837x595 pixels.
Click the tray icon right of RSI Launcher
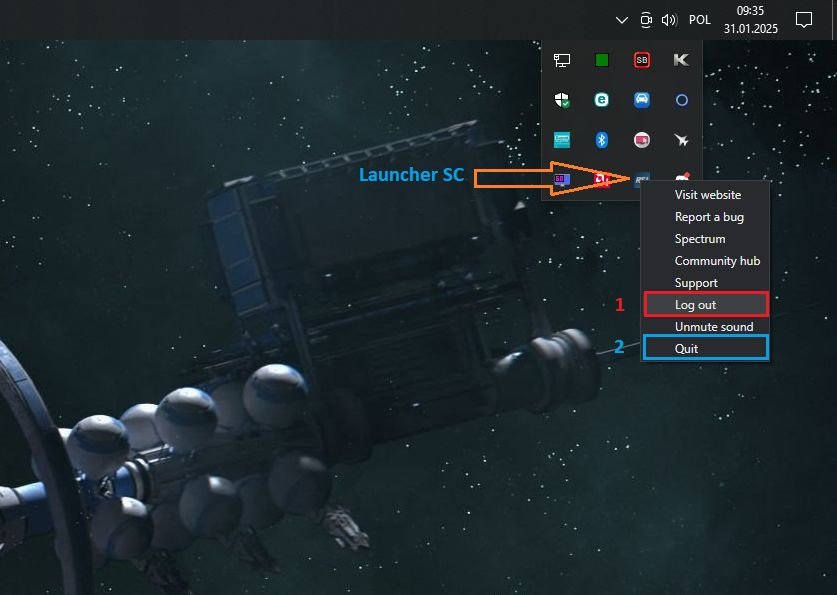tap(682, 177)
